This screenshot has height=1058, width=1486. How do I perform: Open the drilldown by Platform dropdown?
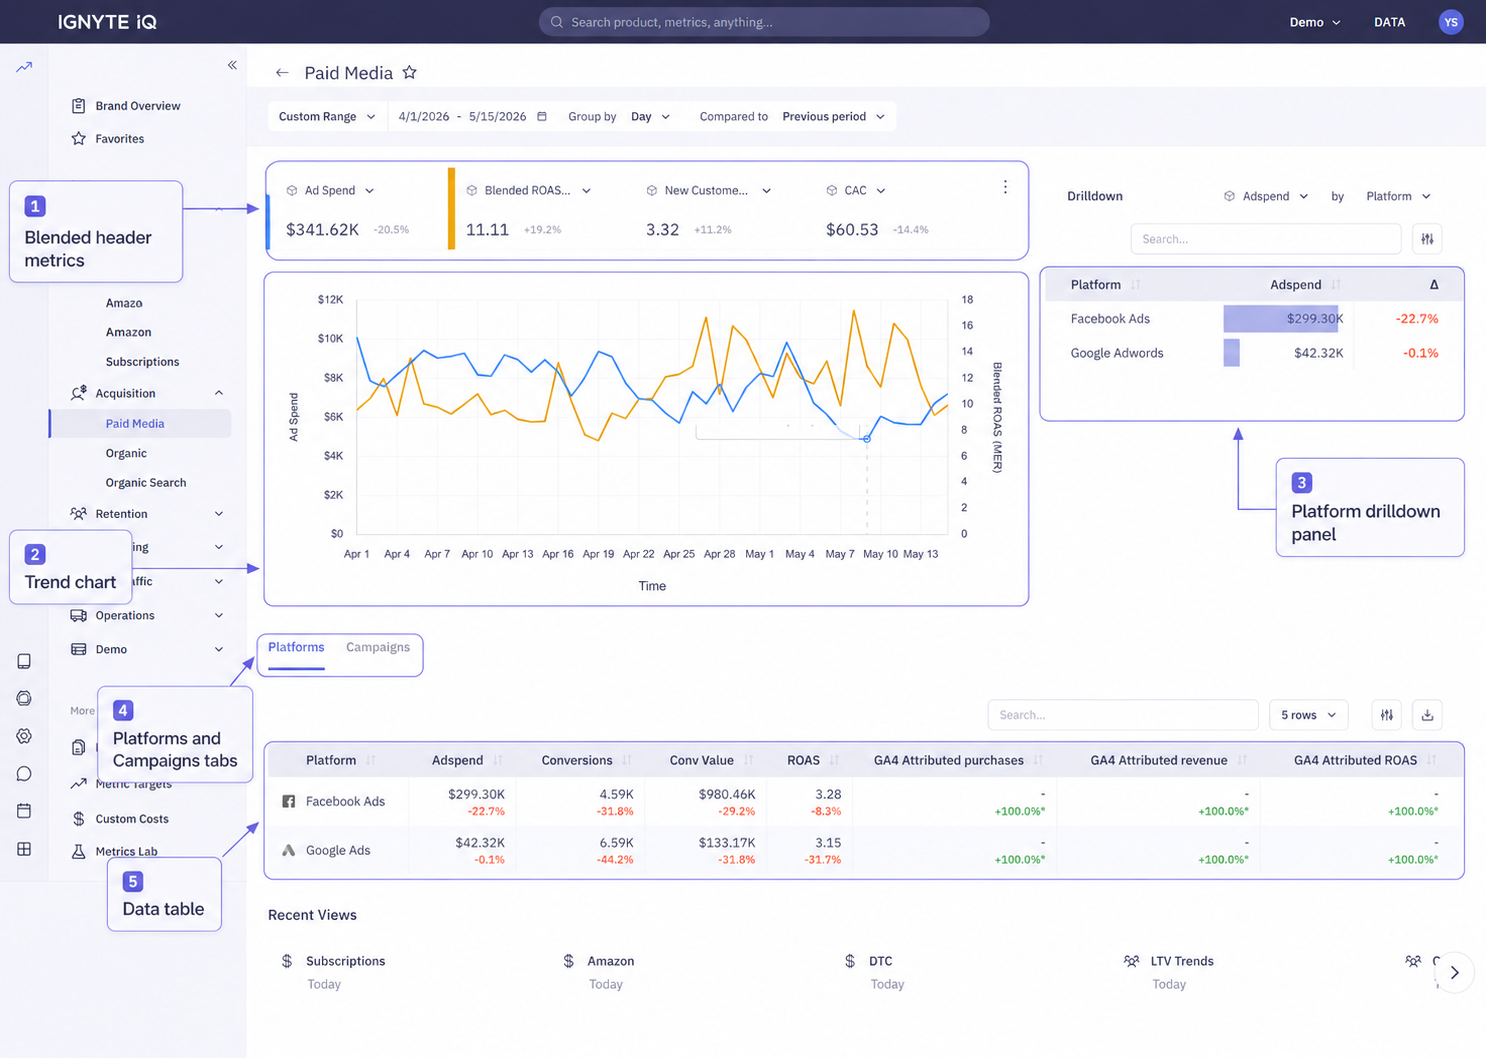coord(1398,196)
